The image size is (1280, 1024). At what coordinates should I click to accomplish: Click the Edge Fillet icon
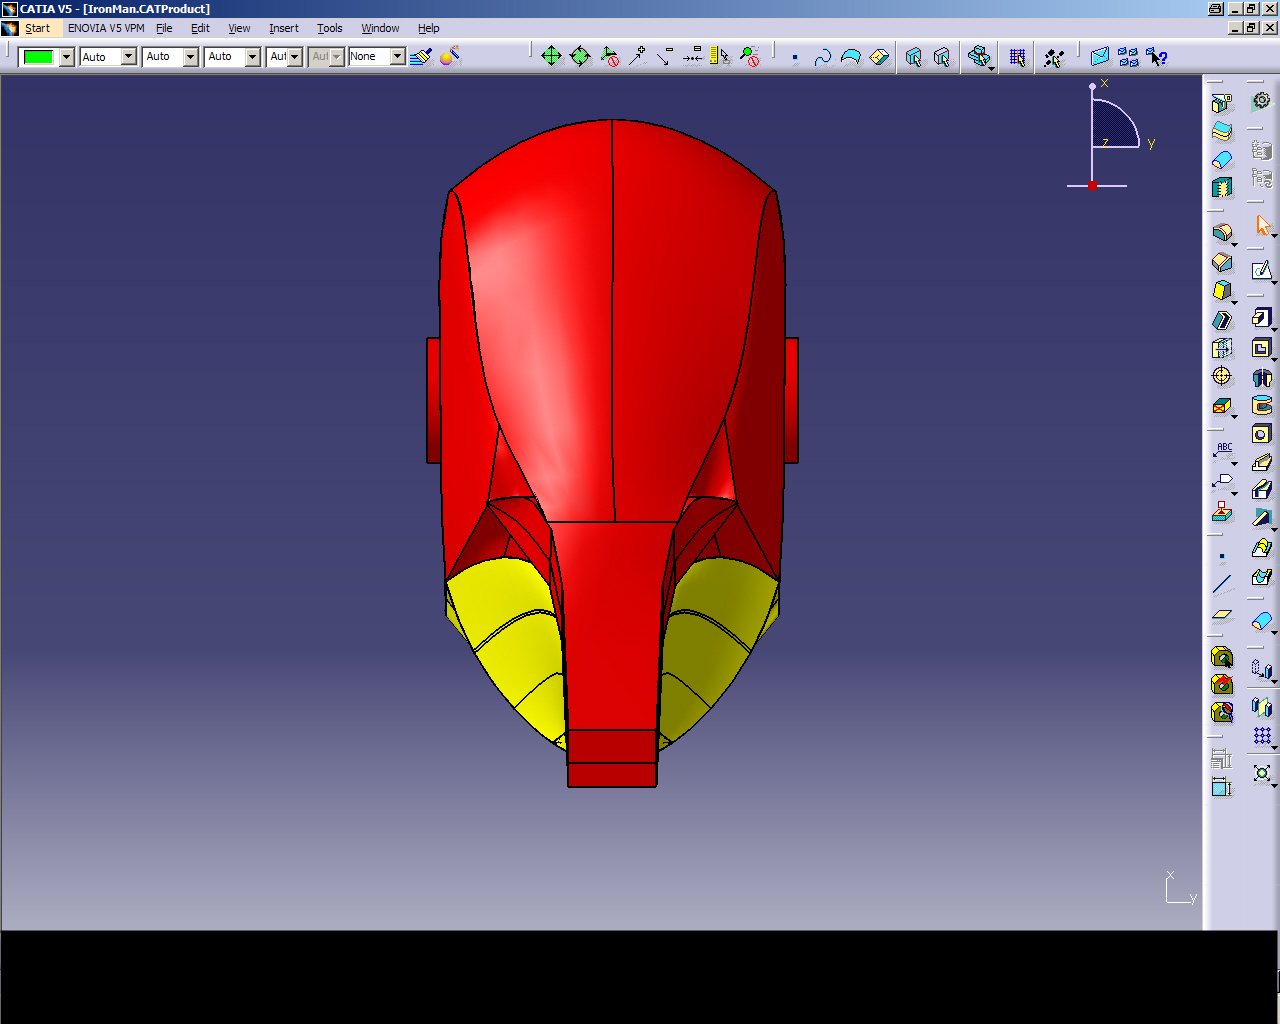1221,233
